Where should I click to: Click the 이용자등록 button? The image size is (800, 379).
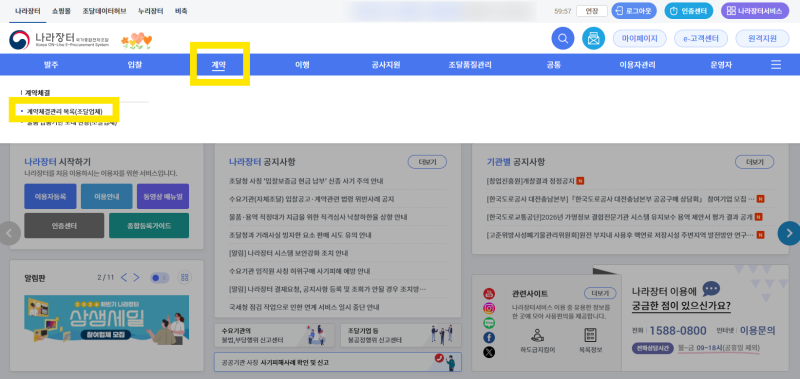pyautogui.click(x=50, y=196)
